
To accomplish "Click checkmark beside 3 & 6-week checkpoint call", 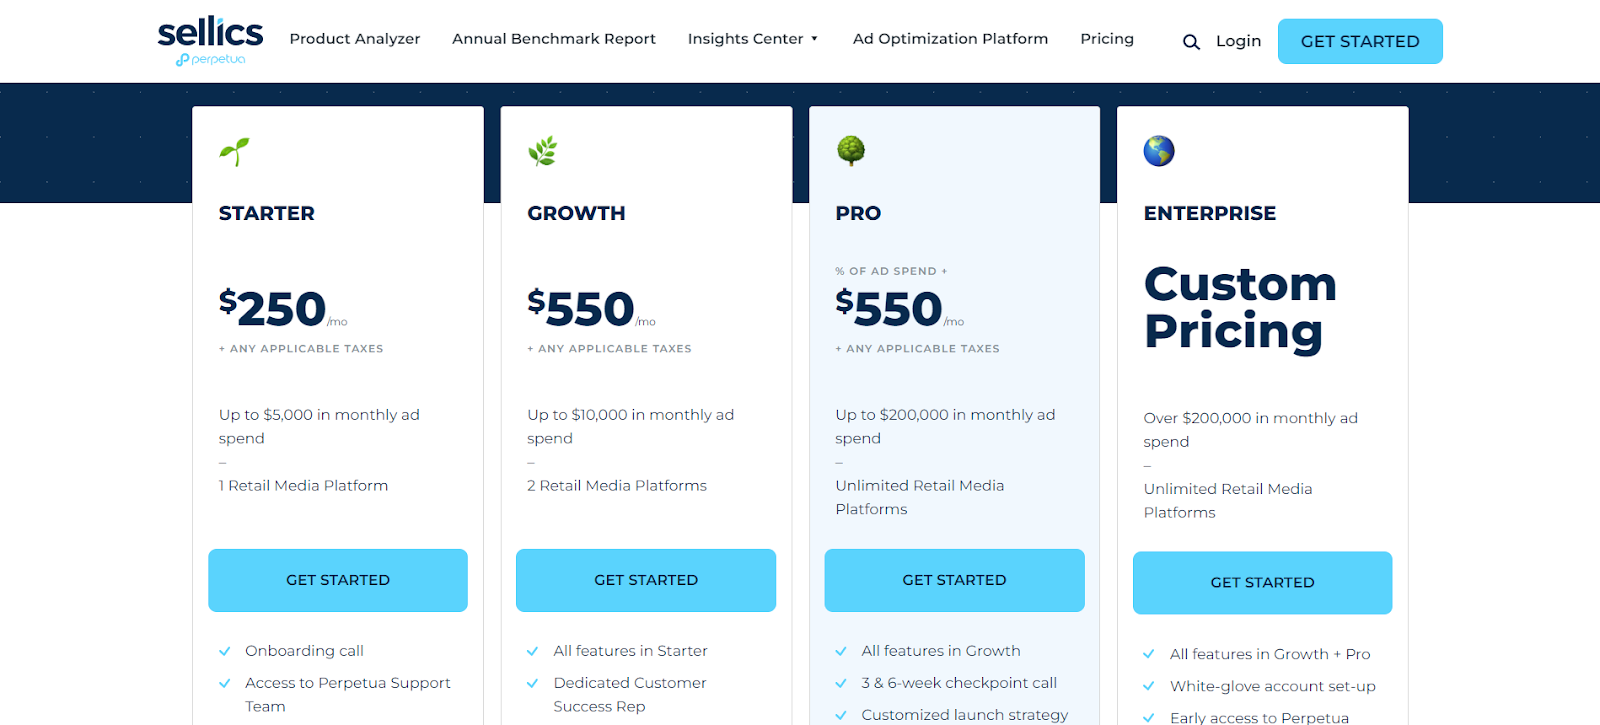I will coord(841,683).
